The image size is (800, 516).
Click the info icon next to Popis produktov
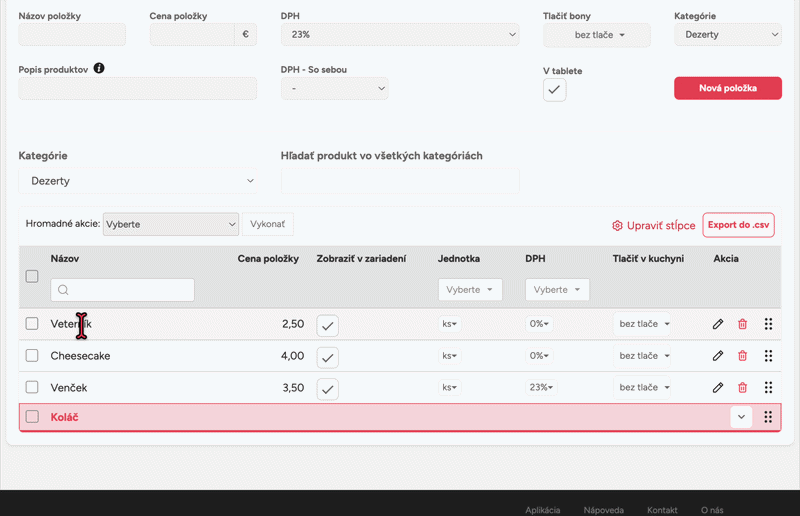coord(99,68)
